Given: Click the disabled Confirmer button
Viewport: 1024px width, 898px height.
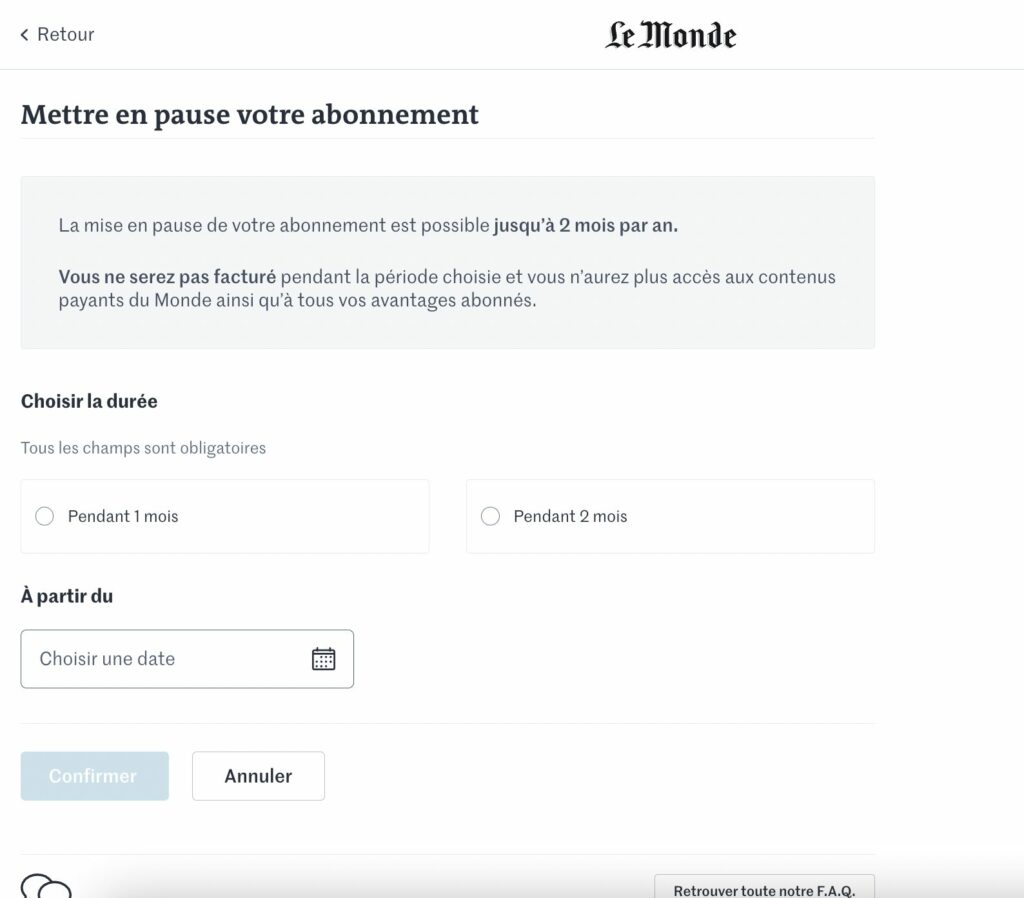Looking at the screenshot, I should (x=94, y=776).
